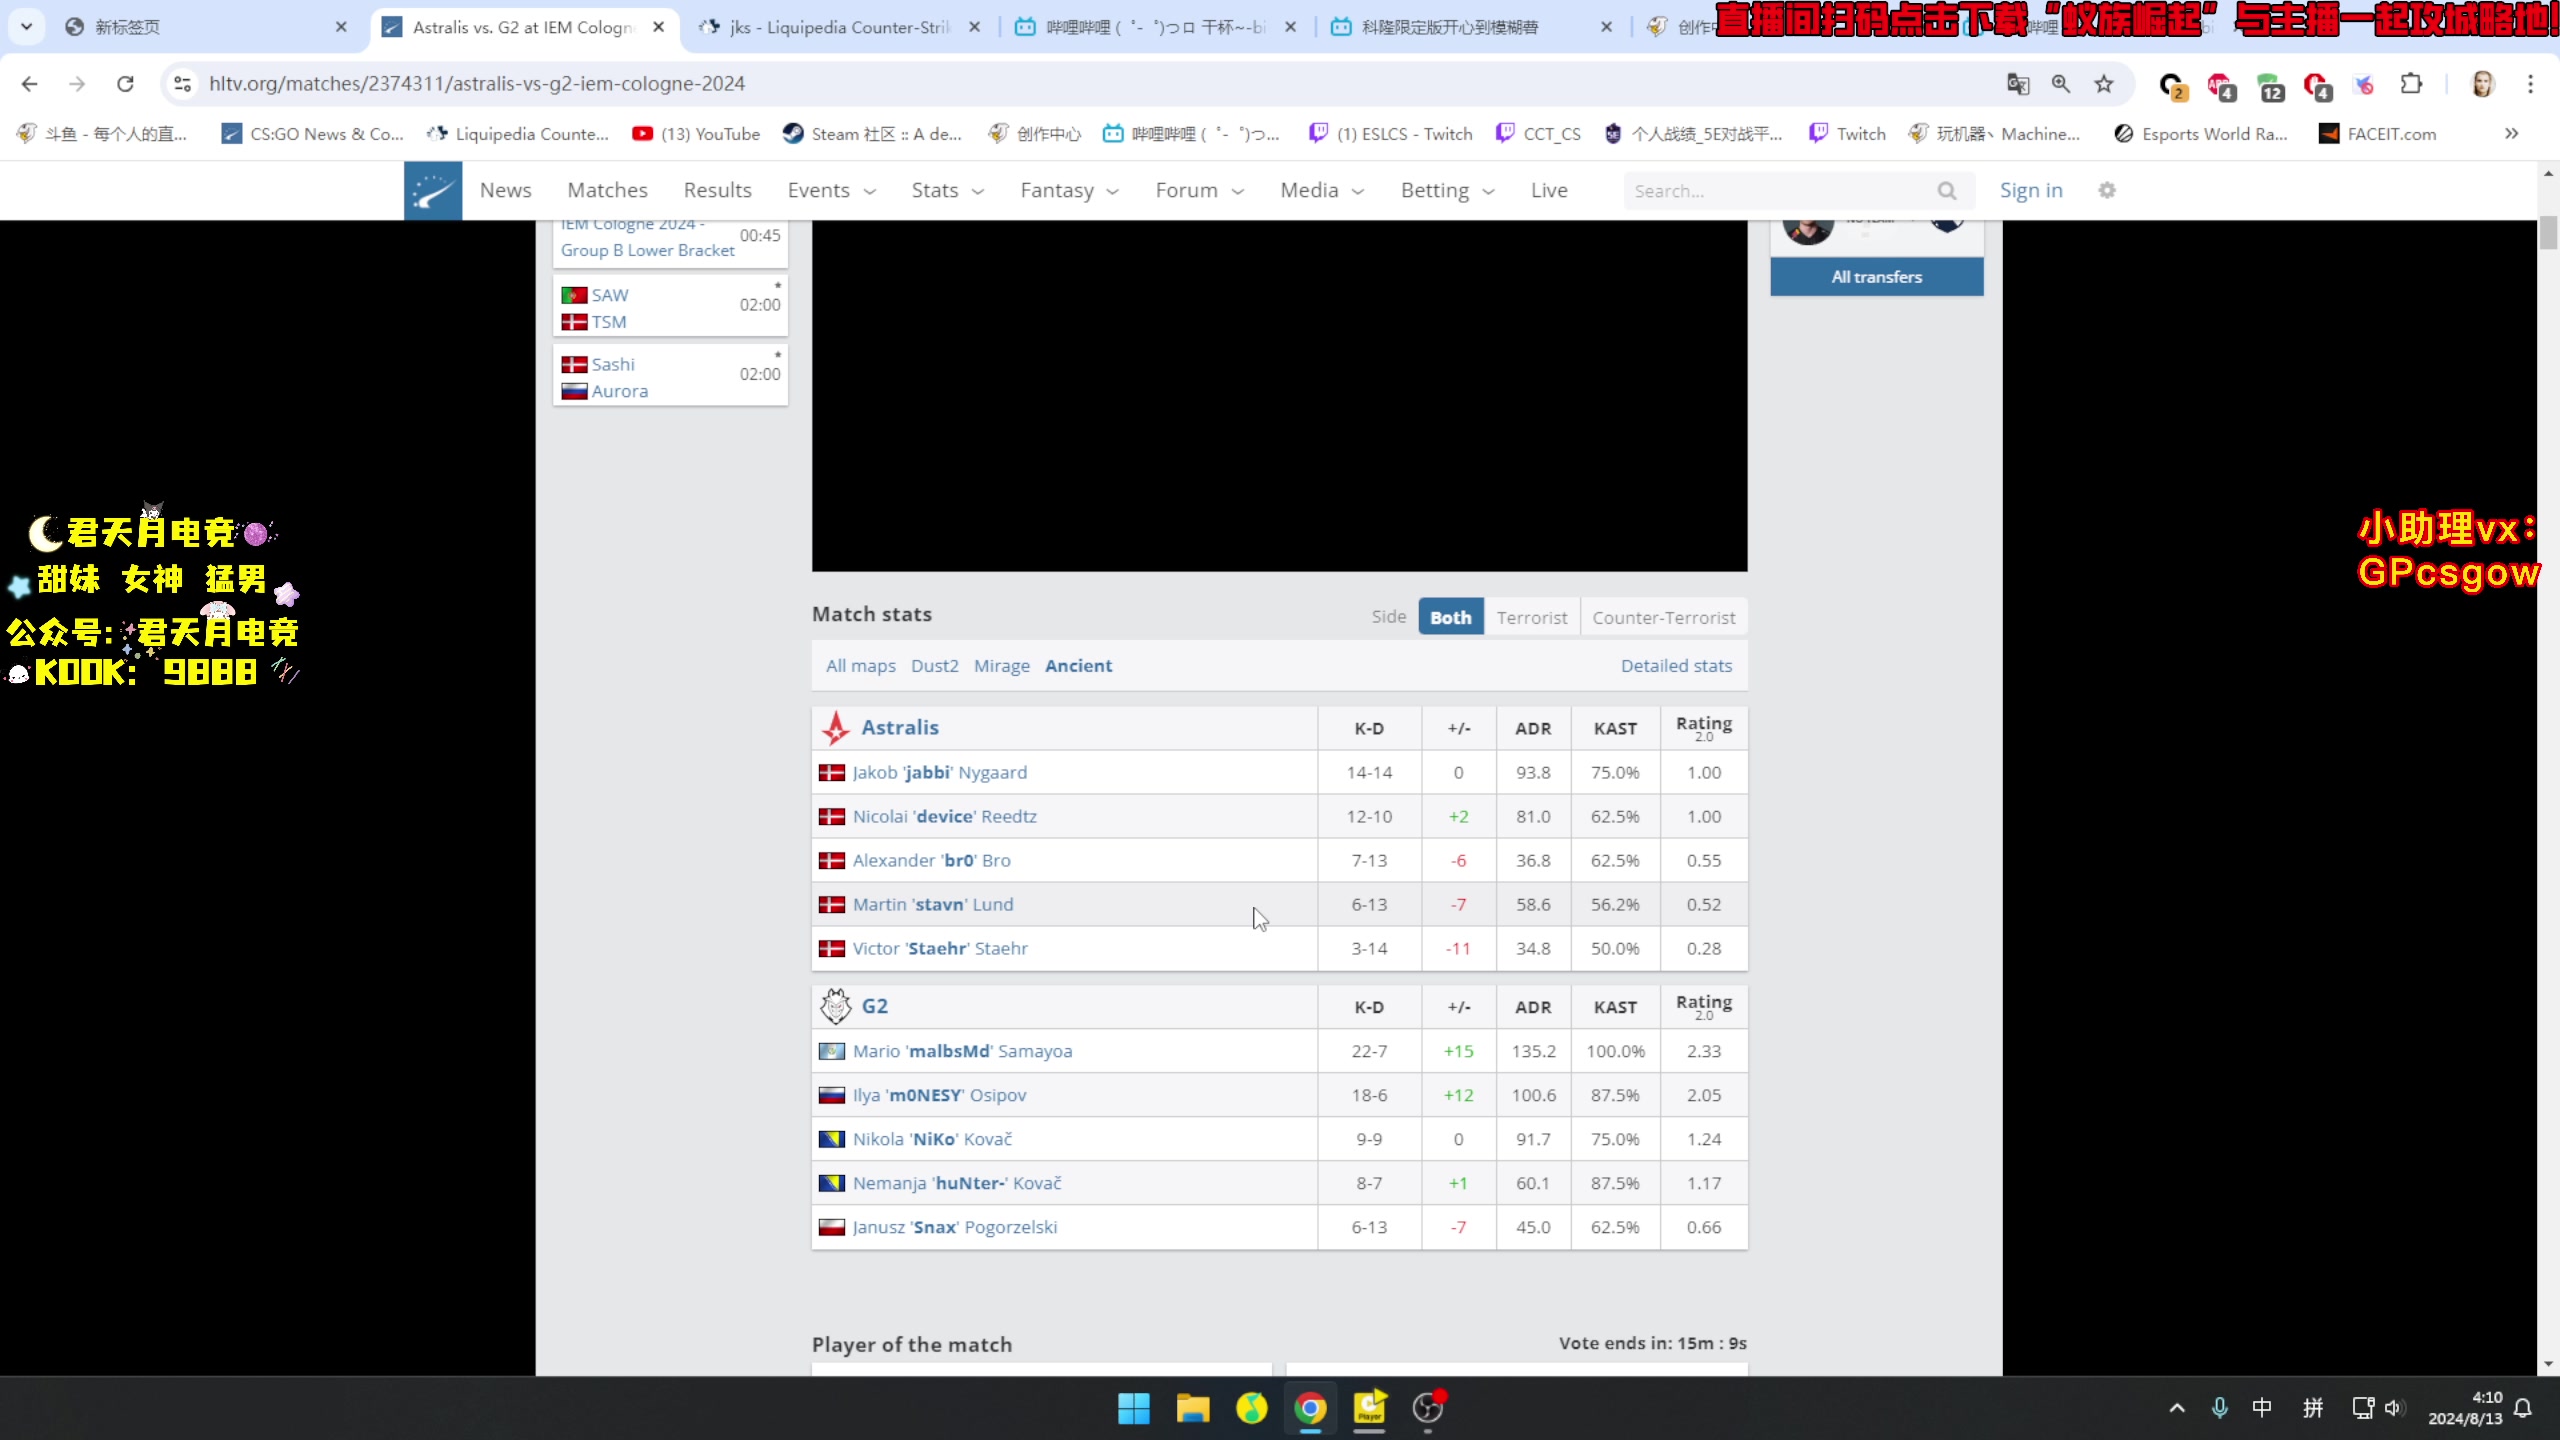The height and width of the screenshot is (1440, 2560).
Task: Click the search magnifier icon in HLTV search box
Action: tap(1946, 190)
